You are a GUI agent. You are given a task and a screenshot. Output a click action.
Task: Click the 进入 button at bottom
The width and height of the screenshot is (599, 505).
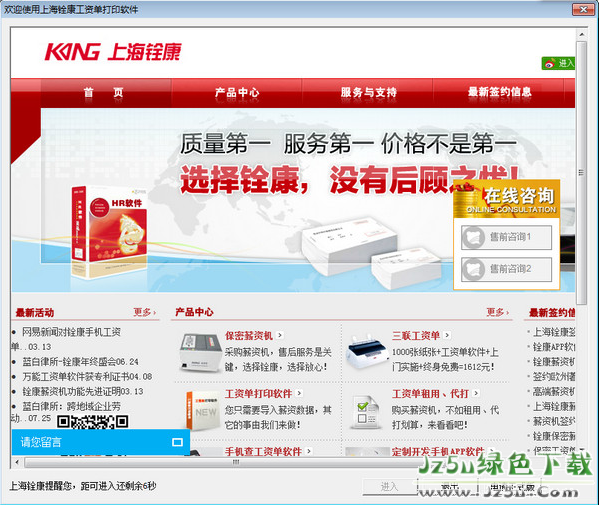tap(389, 487)
